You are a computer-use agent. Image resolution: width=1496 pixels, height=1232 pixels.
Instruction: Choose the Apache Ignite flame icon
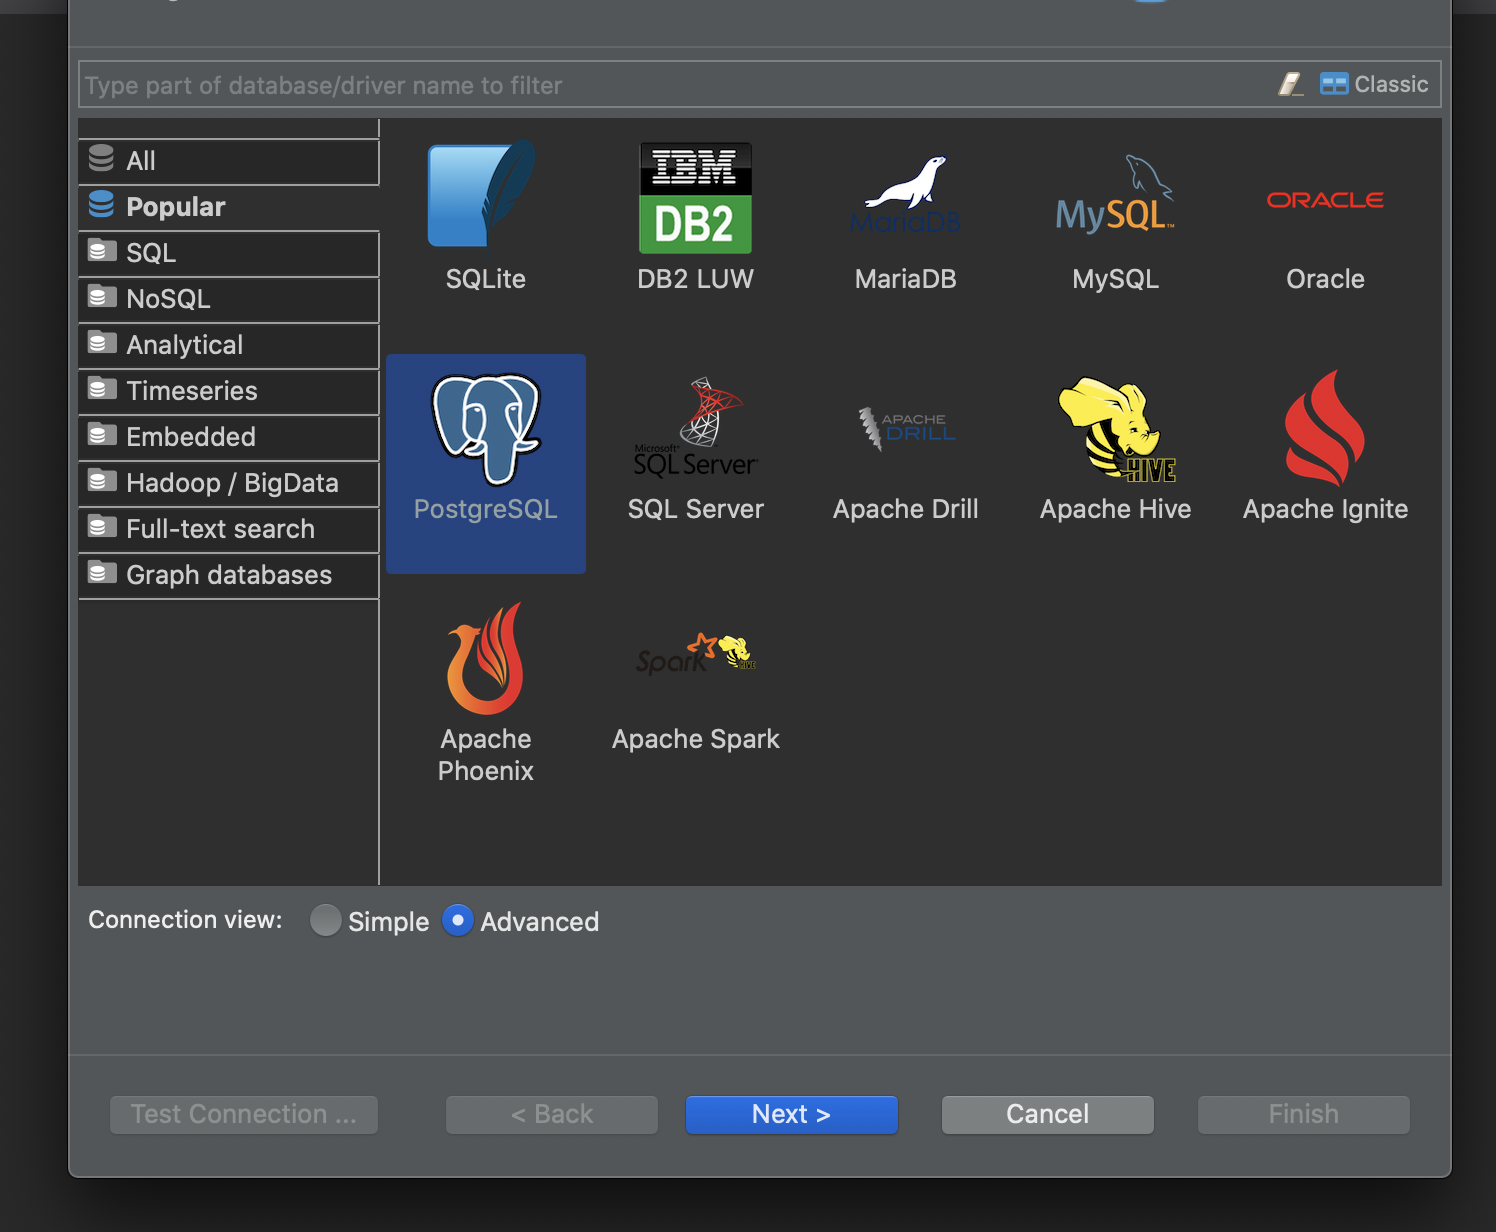(1325, 428)
